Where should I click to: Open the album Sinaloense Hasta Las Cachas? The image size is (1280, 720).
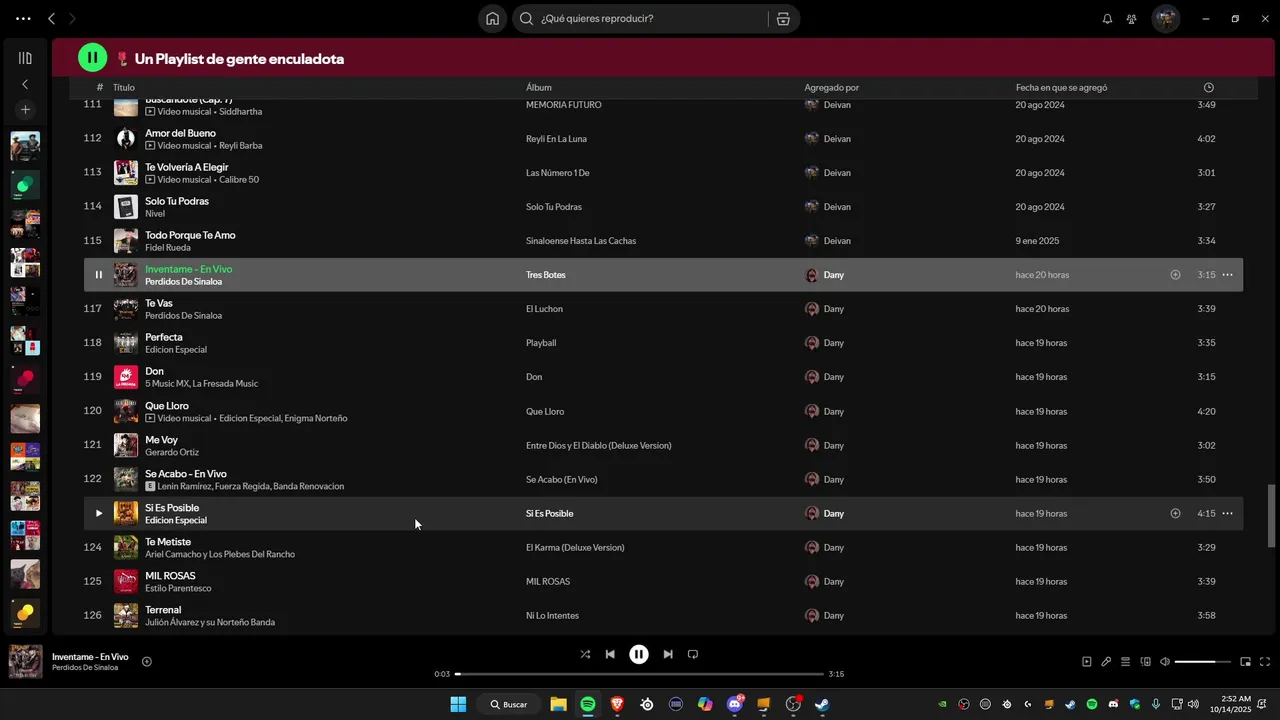pyautogui.click(x=581, y=241)
